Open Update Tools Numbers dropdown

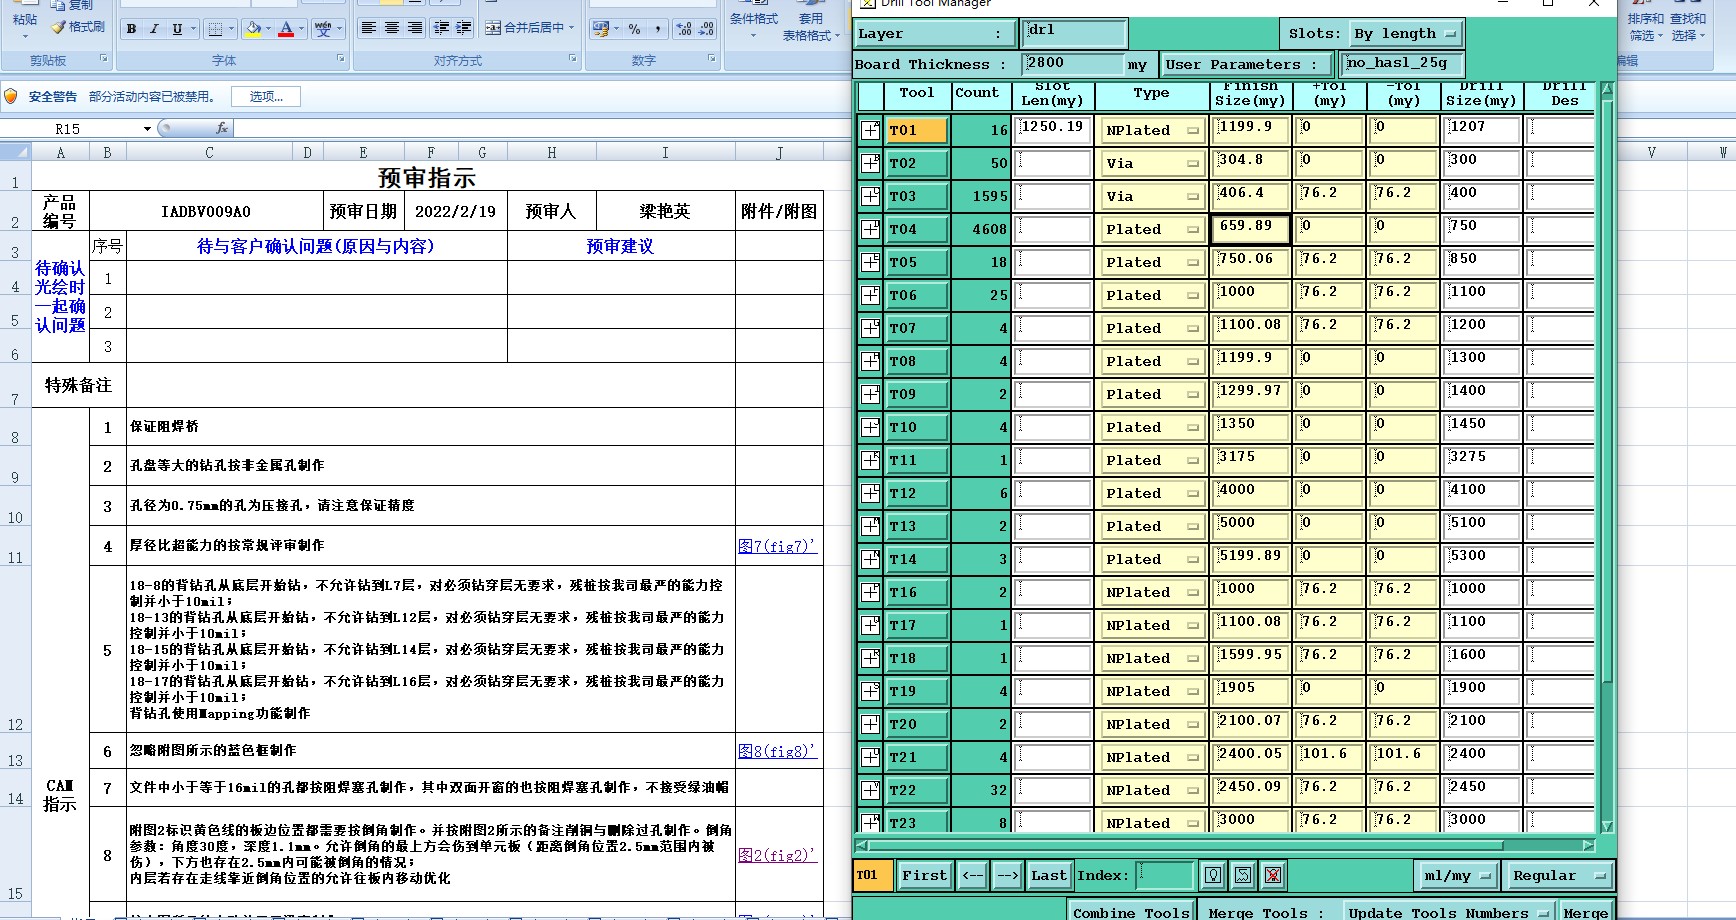click(1447, 912)
